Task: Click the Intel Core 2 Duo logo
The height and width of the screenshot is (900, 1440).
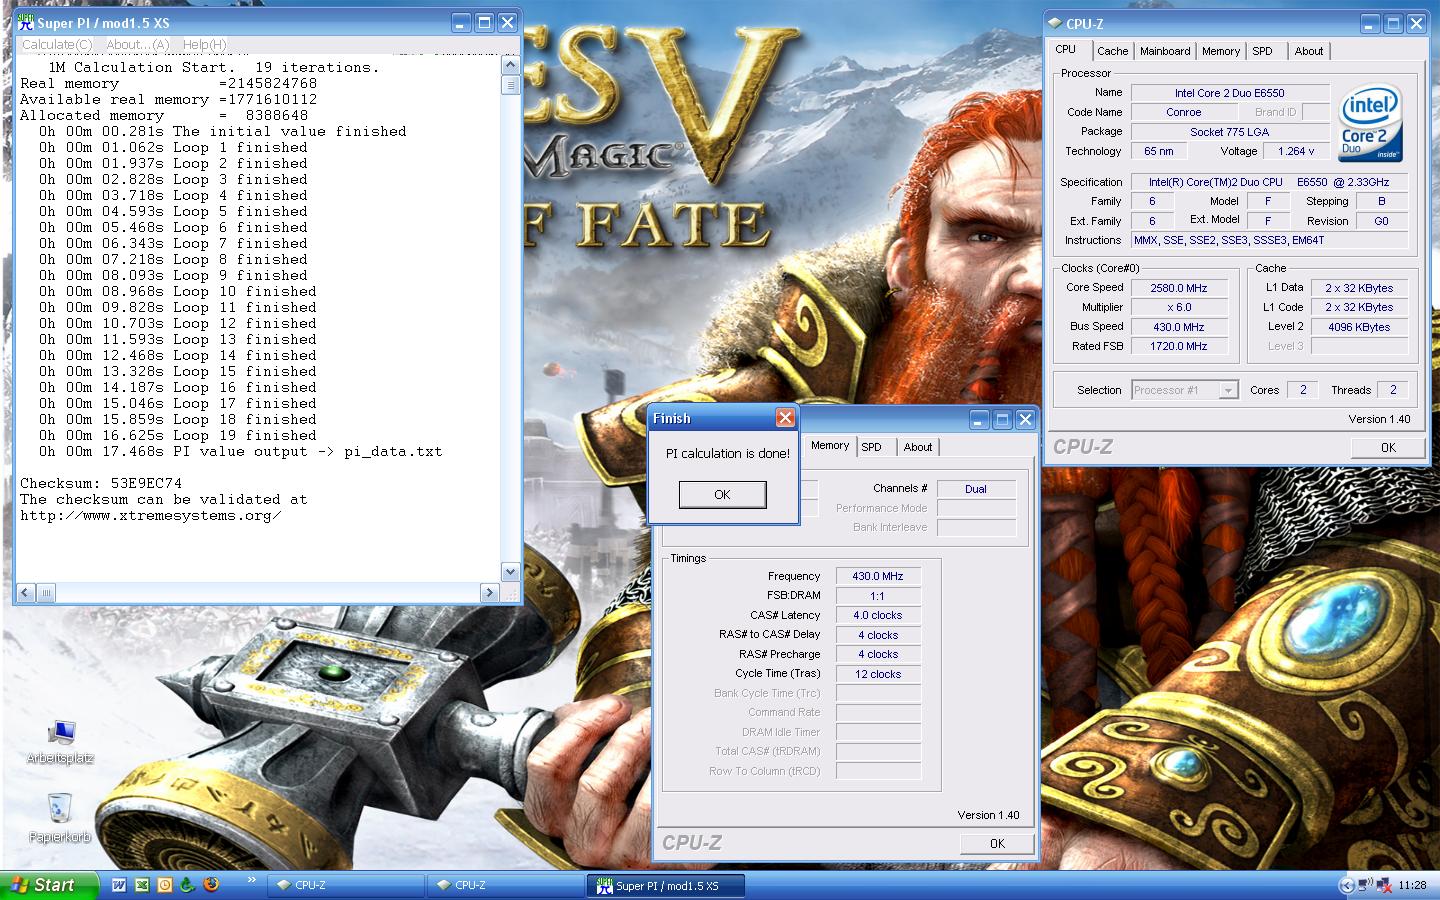Action: (1370, 123)
